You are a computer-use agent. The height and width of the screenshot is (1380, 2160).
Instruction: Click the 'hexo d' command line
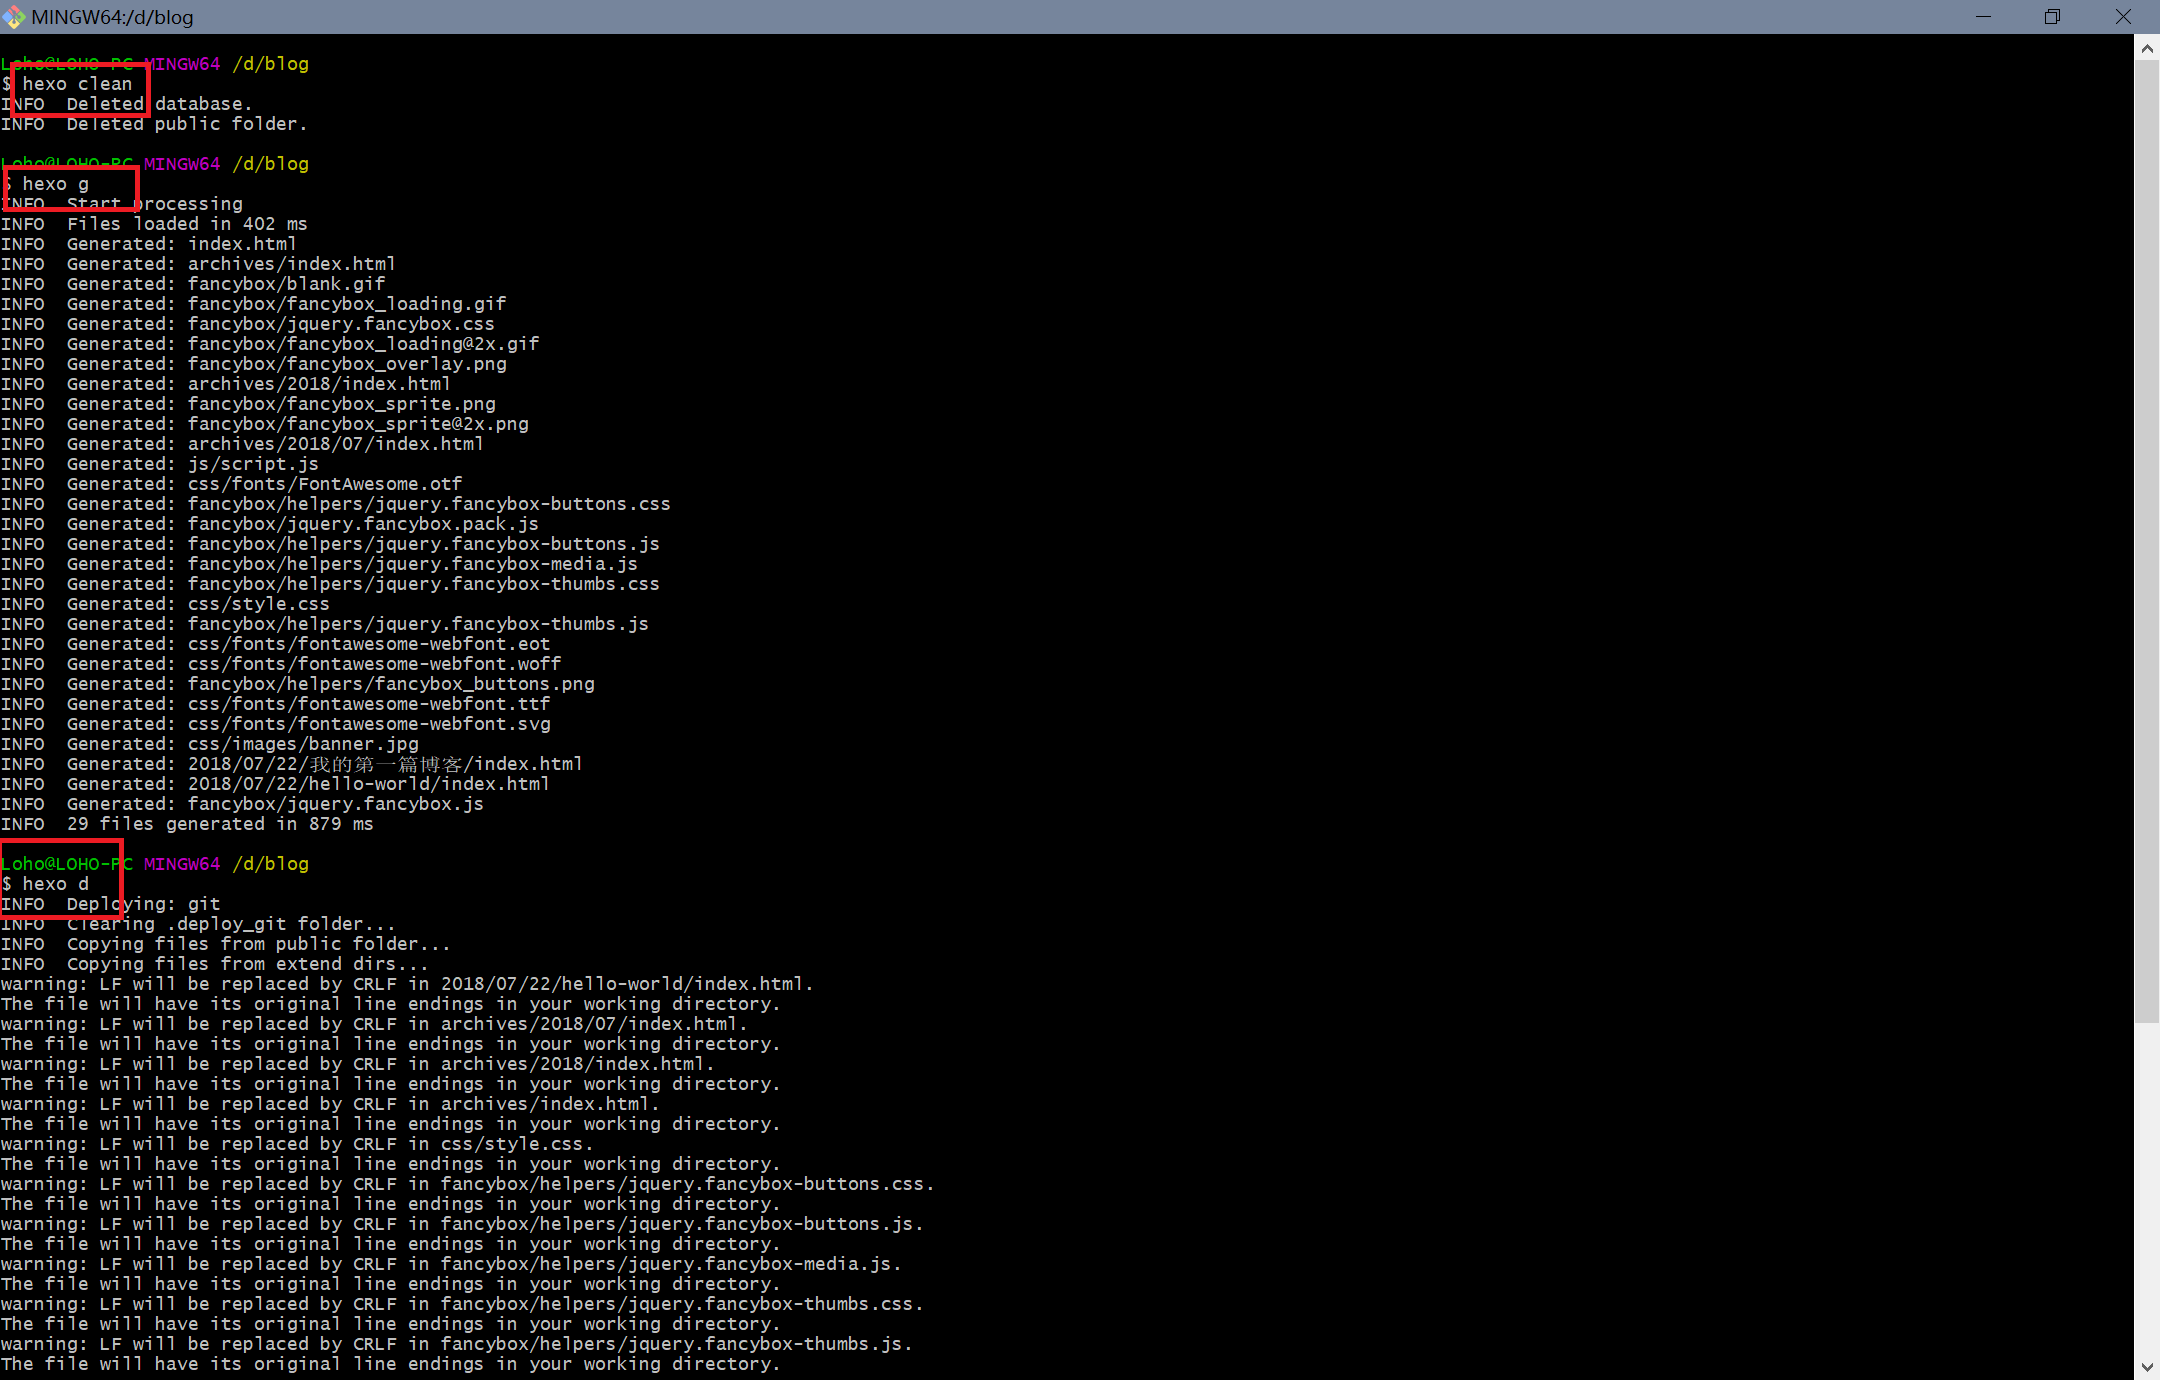click(x=56, y=884)
